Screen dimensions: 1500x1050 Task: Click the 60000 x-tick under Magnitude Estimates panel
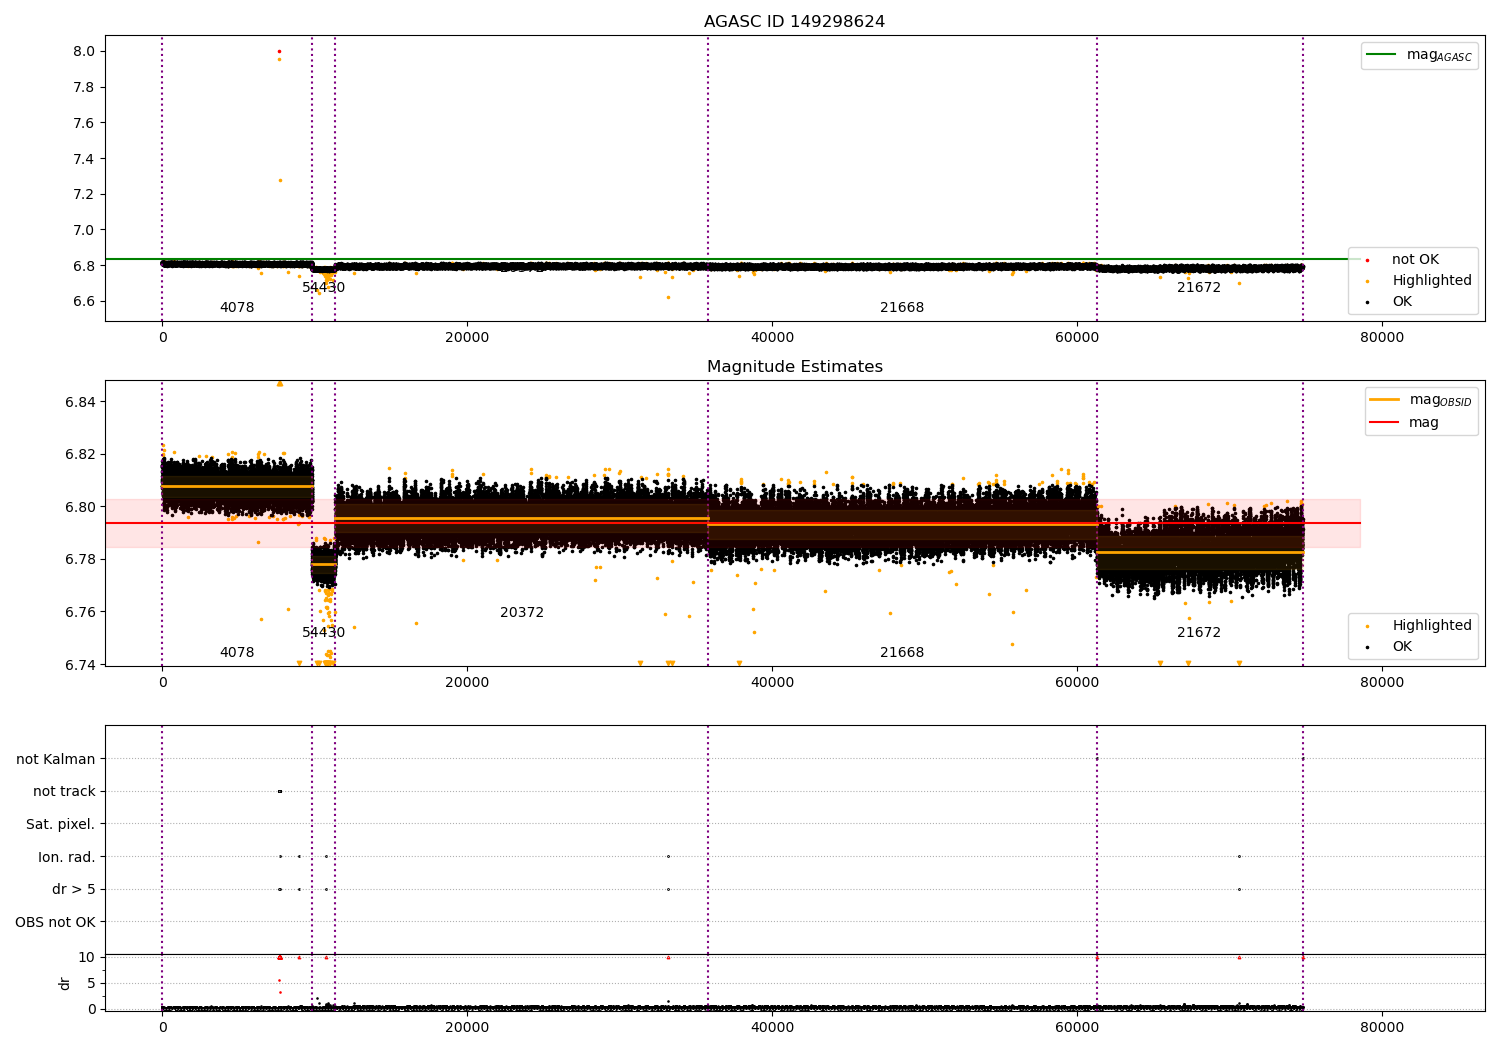tap(1077, 683)
